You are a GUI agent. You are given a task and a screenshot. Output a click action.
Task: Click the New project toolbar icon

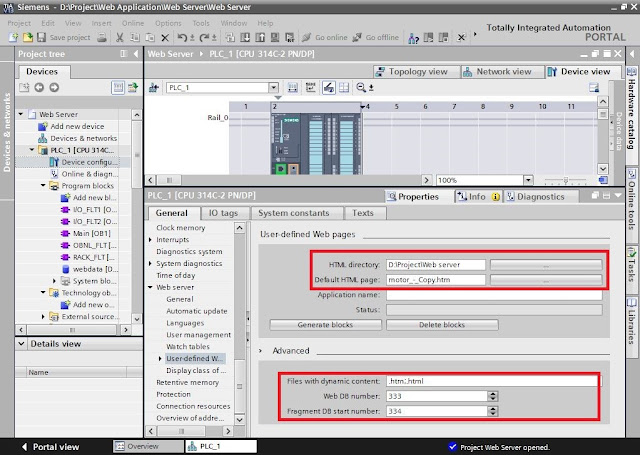coord(13,38)
